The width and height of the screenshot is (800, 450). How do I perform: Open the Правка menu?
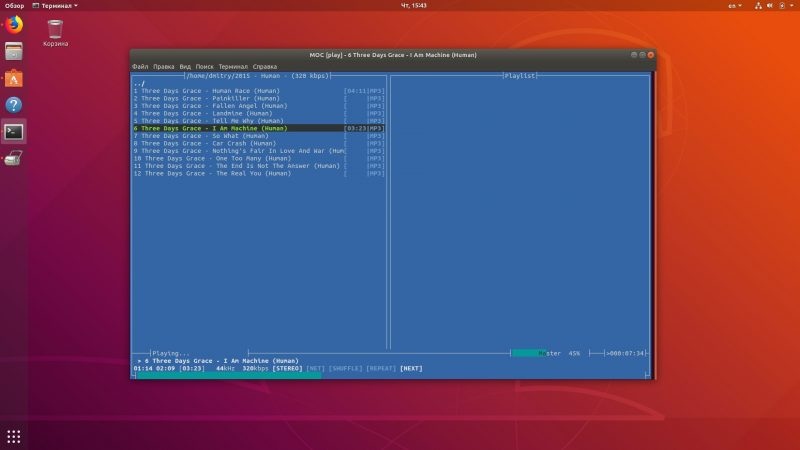click(x=163, y=66)
